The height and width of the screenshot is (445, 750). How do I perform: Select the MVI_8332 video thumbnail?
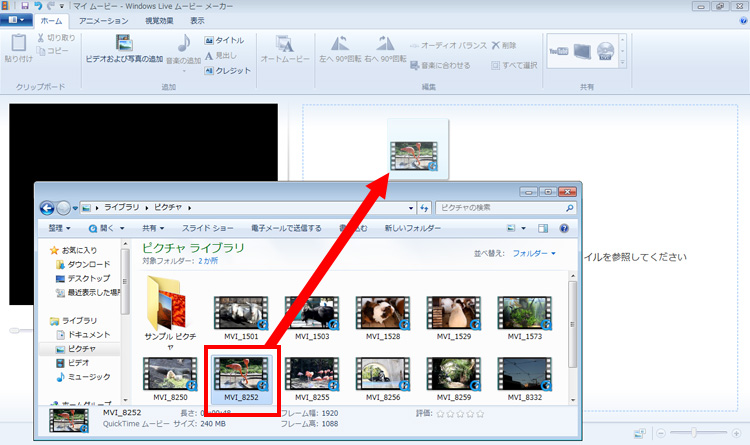point(524,374)
